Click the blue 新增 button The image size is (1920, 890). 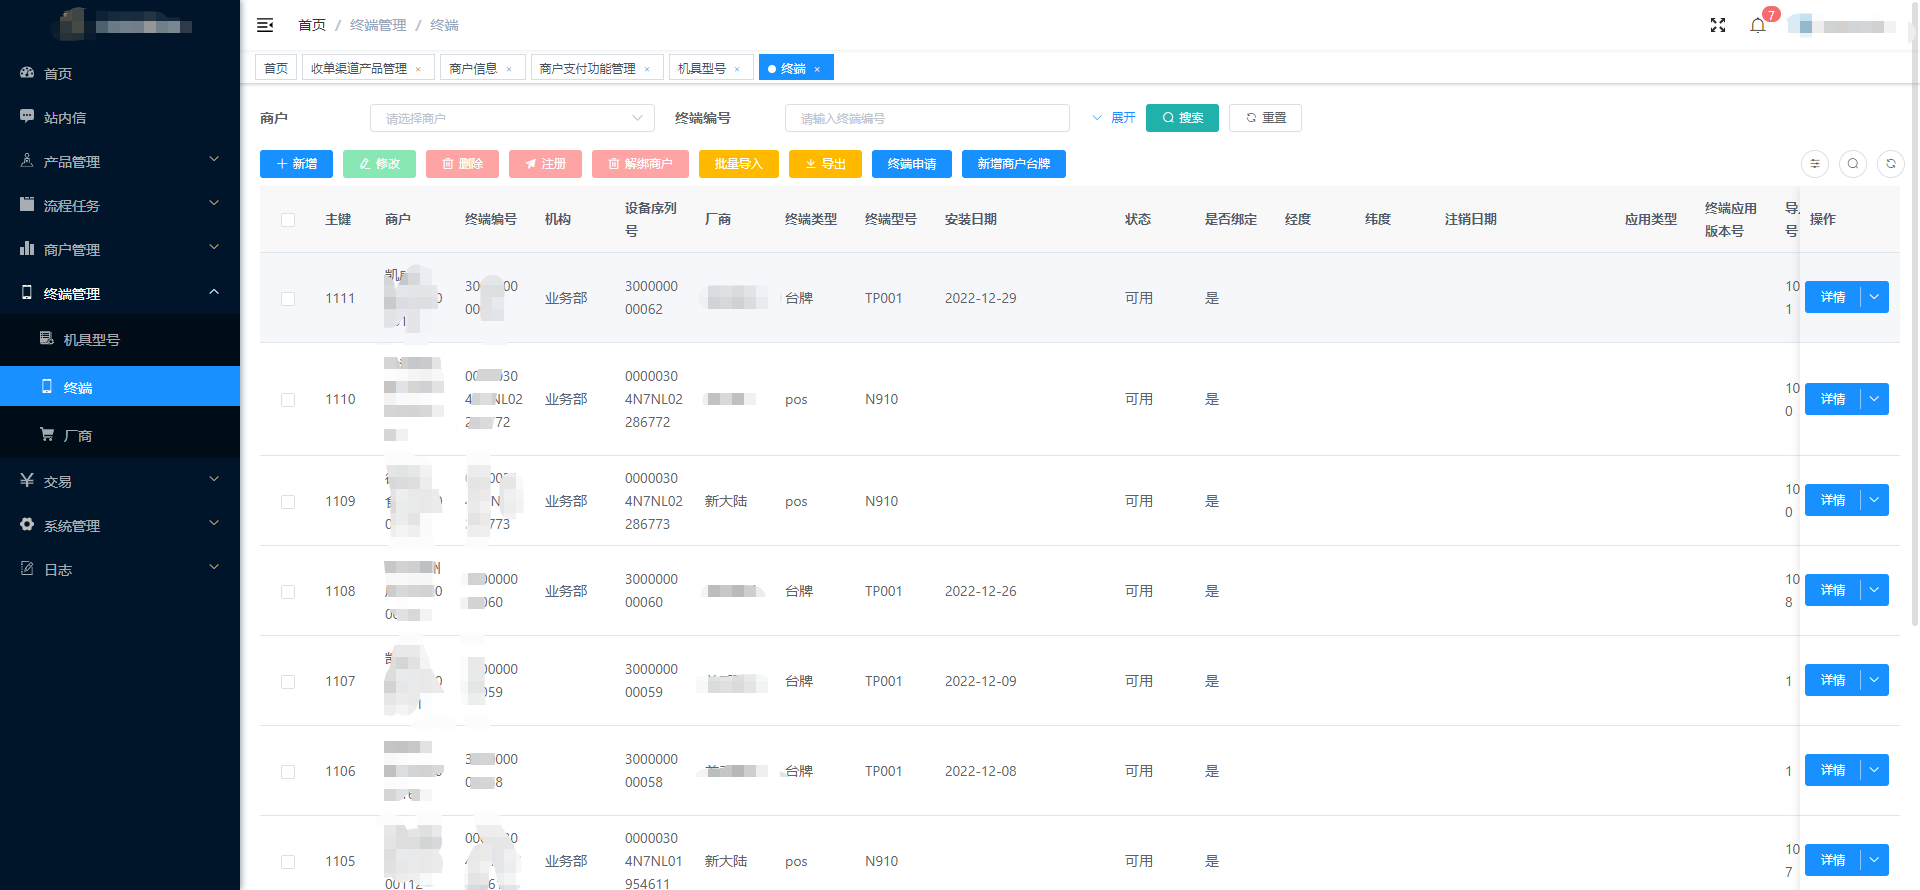point(296,164)
